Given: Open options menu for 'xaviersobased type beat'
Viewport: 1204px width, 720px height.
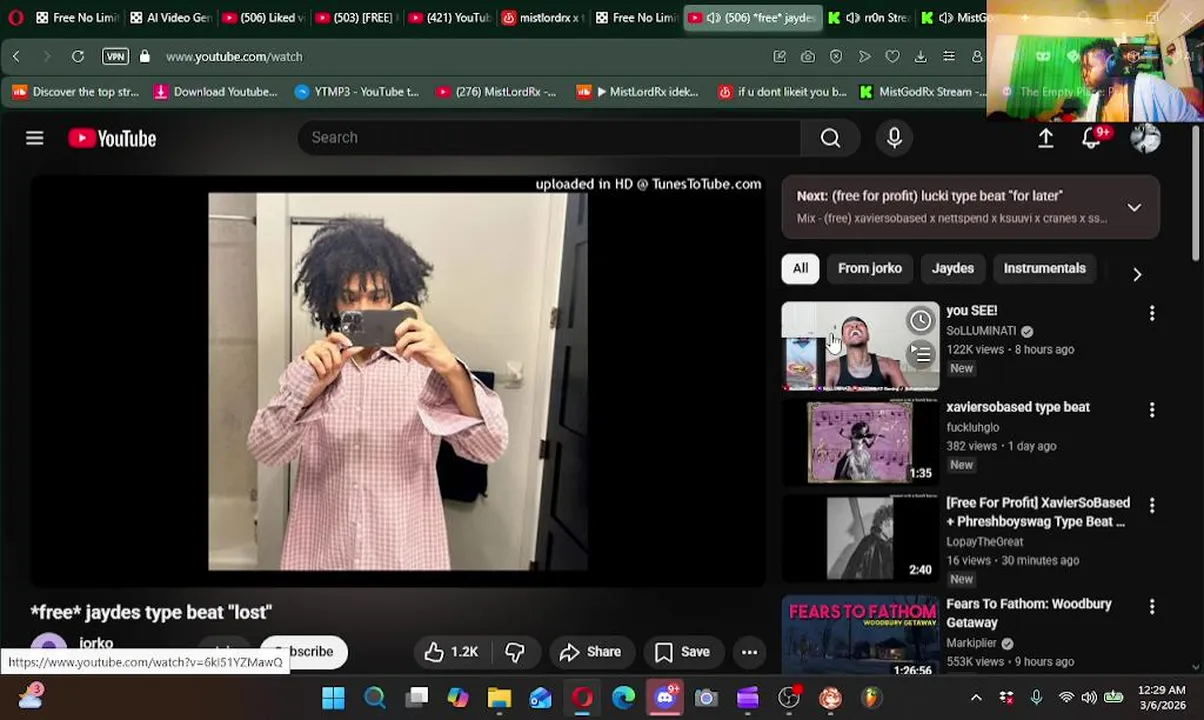Looking at the screenshot, I should [x=1152, y=409].
